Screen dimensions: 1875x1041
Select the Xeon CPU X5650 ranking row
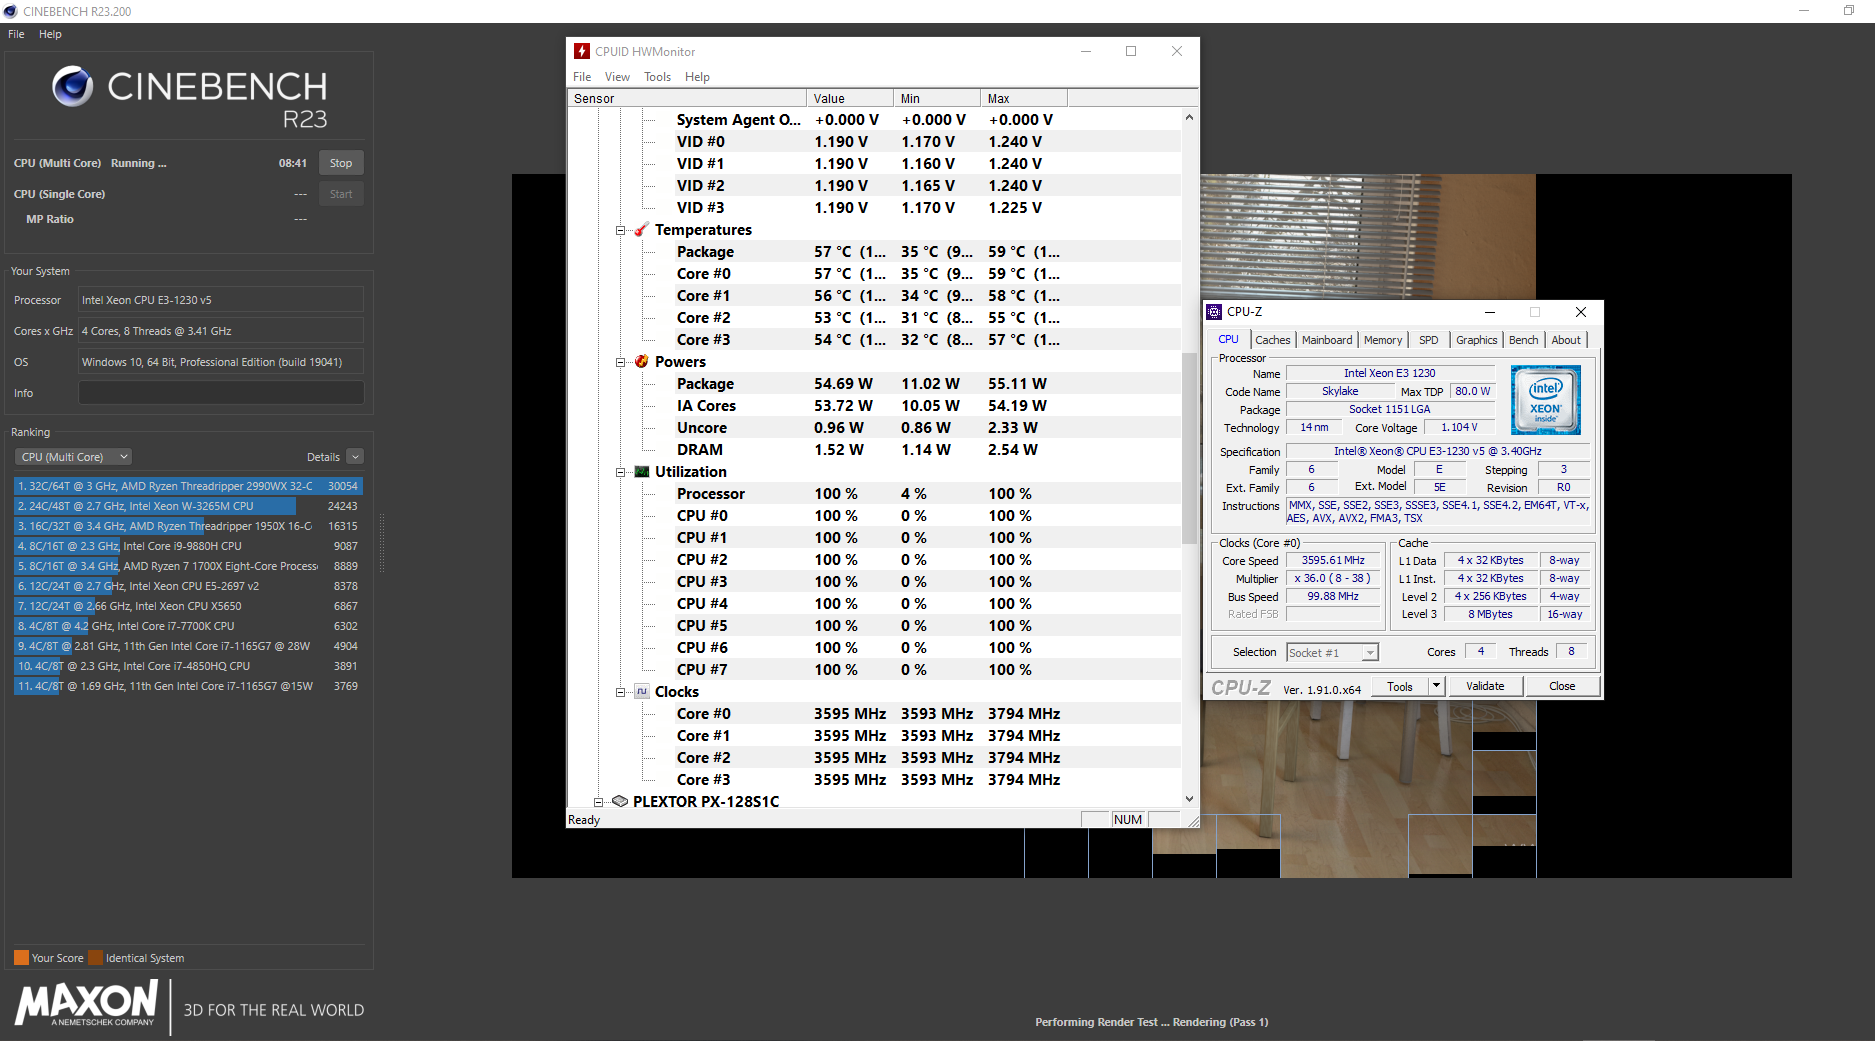(x=188, y=606)
